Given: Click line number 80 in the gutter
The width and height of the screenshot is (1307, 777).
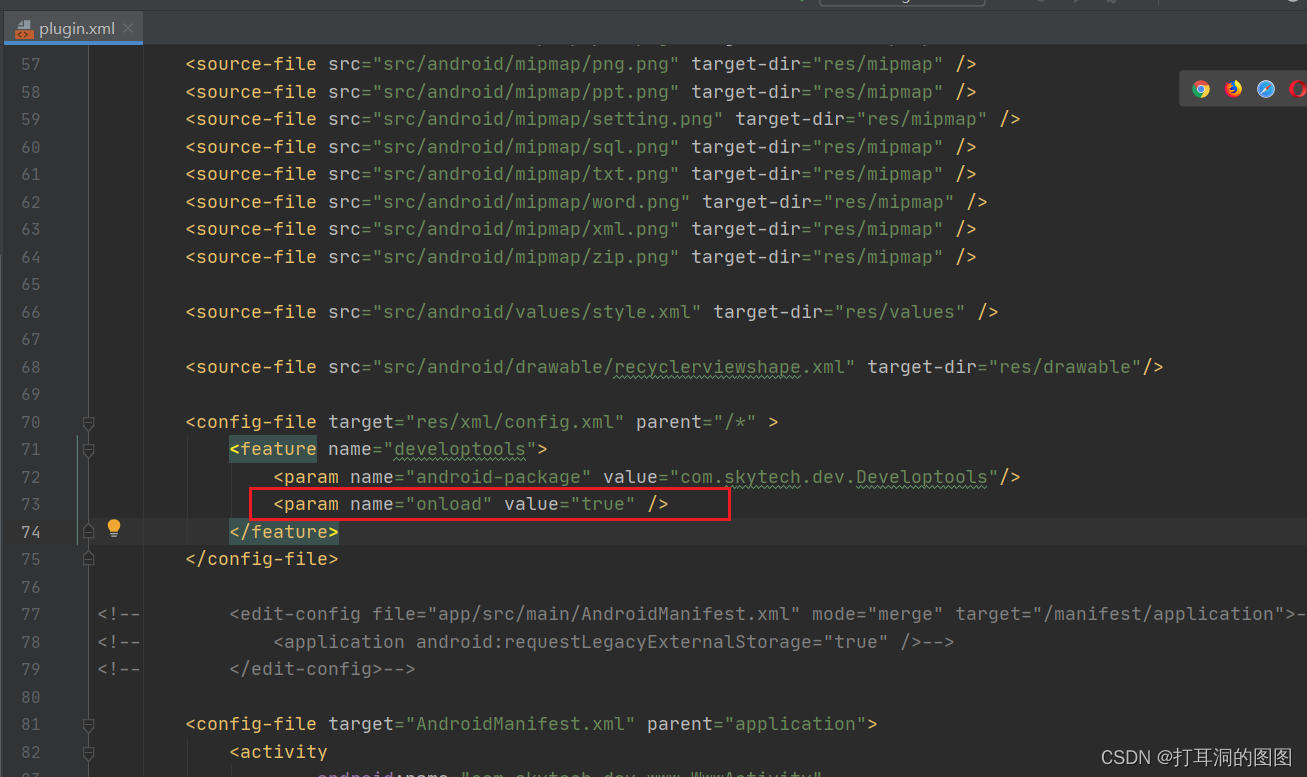Looking at the screenshot, I should 30,697.
